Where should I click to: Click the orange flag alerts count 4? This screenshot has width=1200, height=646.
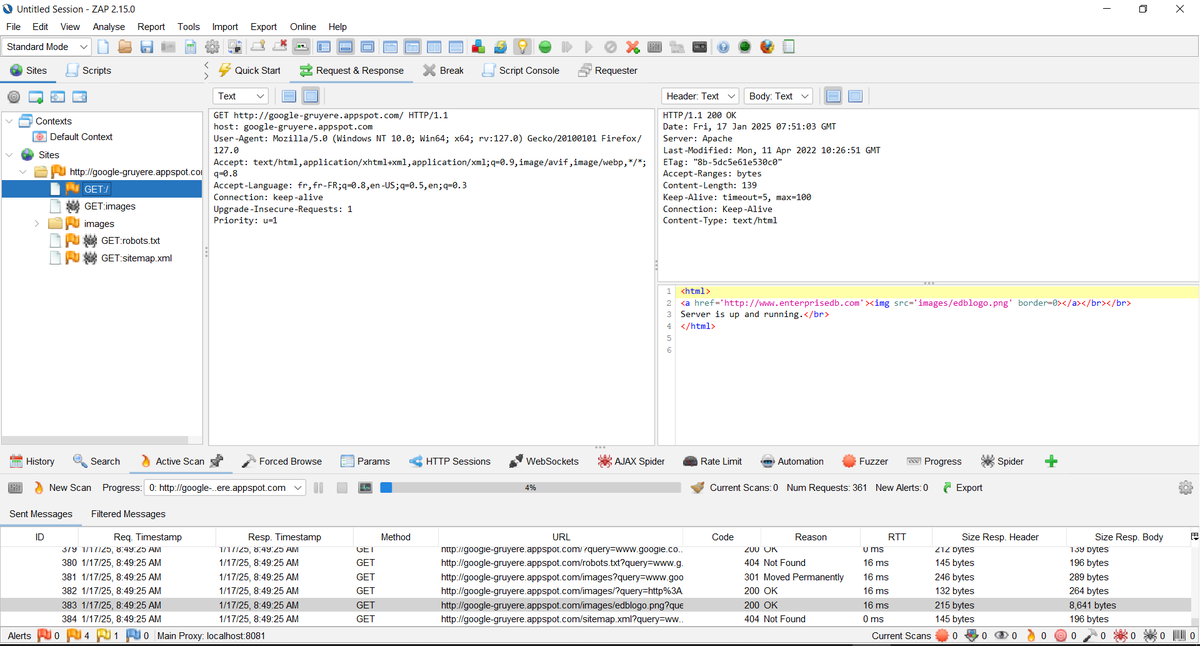79,636
